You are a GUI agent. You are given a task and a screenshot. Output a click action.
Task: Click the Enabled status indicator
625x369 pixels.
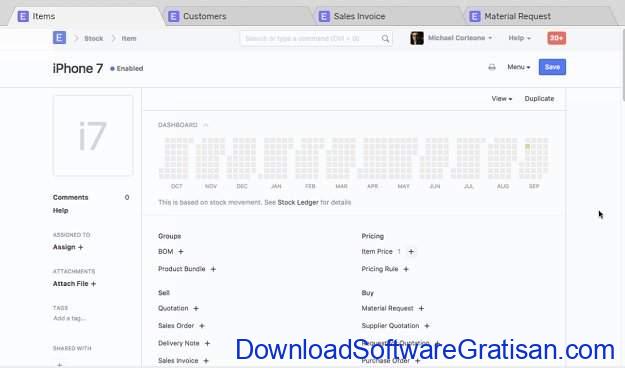point(126,69)
